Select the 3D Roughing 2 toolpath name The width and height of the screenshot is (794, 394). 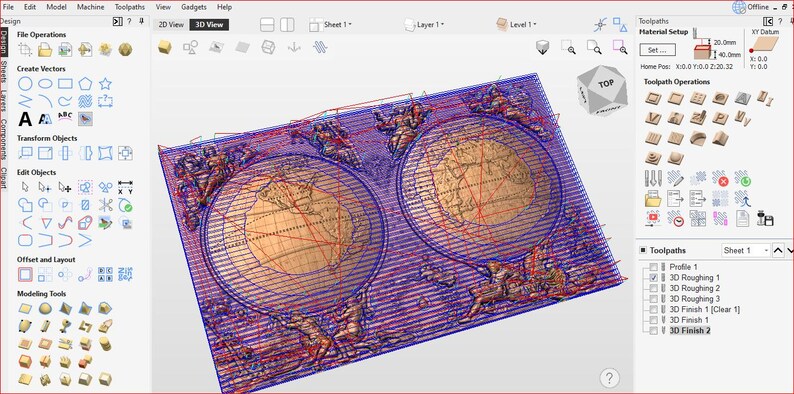coord(695,288)
